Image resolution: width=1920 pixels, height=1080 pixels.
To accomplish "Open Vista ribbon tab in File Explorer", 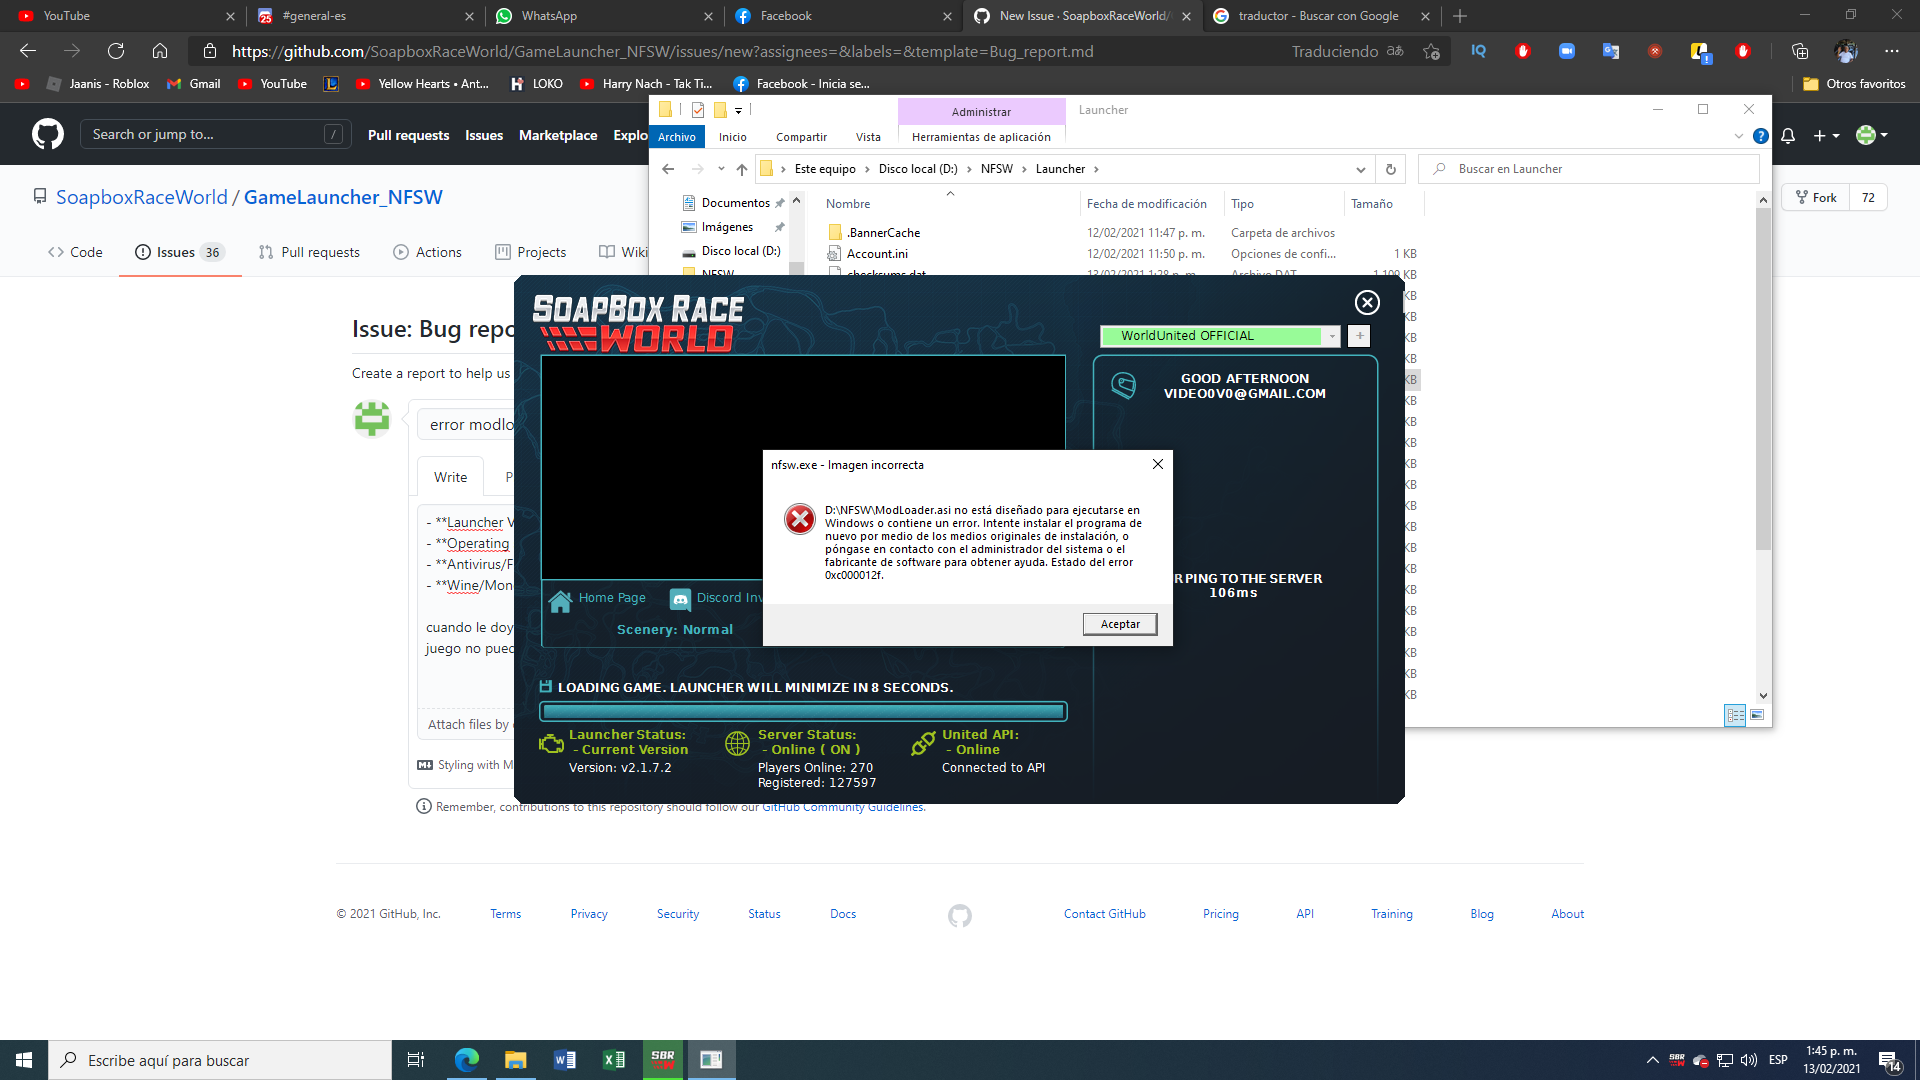I will coord(868,137).
